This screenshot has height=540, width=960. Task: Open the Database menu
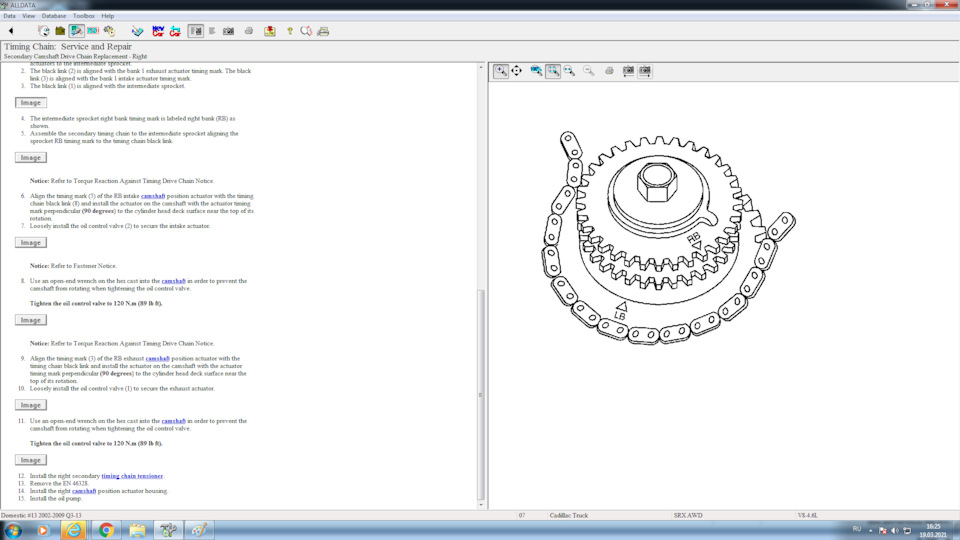coord(53,16)
